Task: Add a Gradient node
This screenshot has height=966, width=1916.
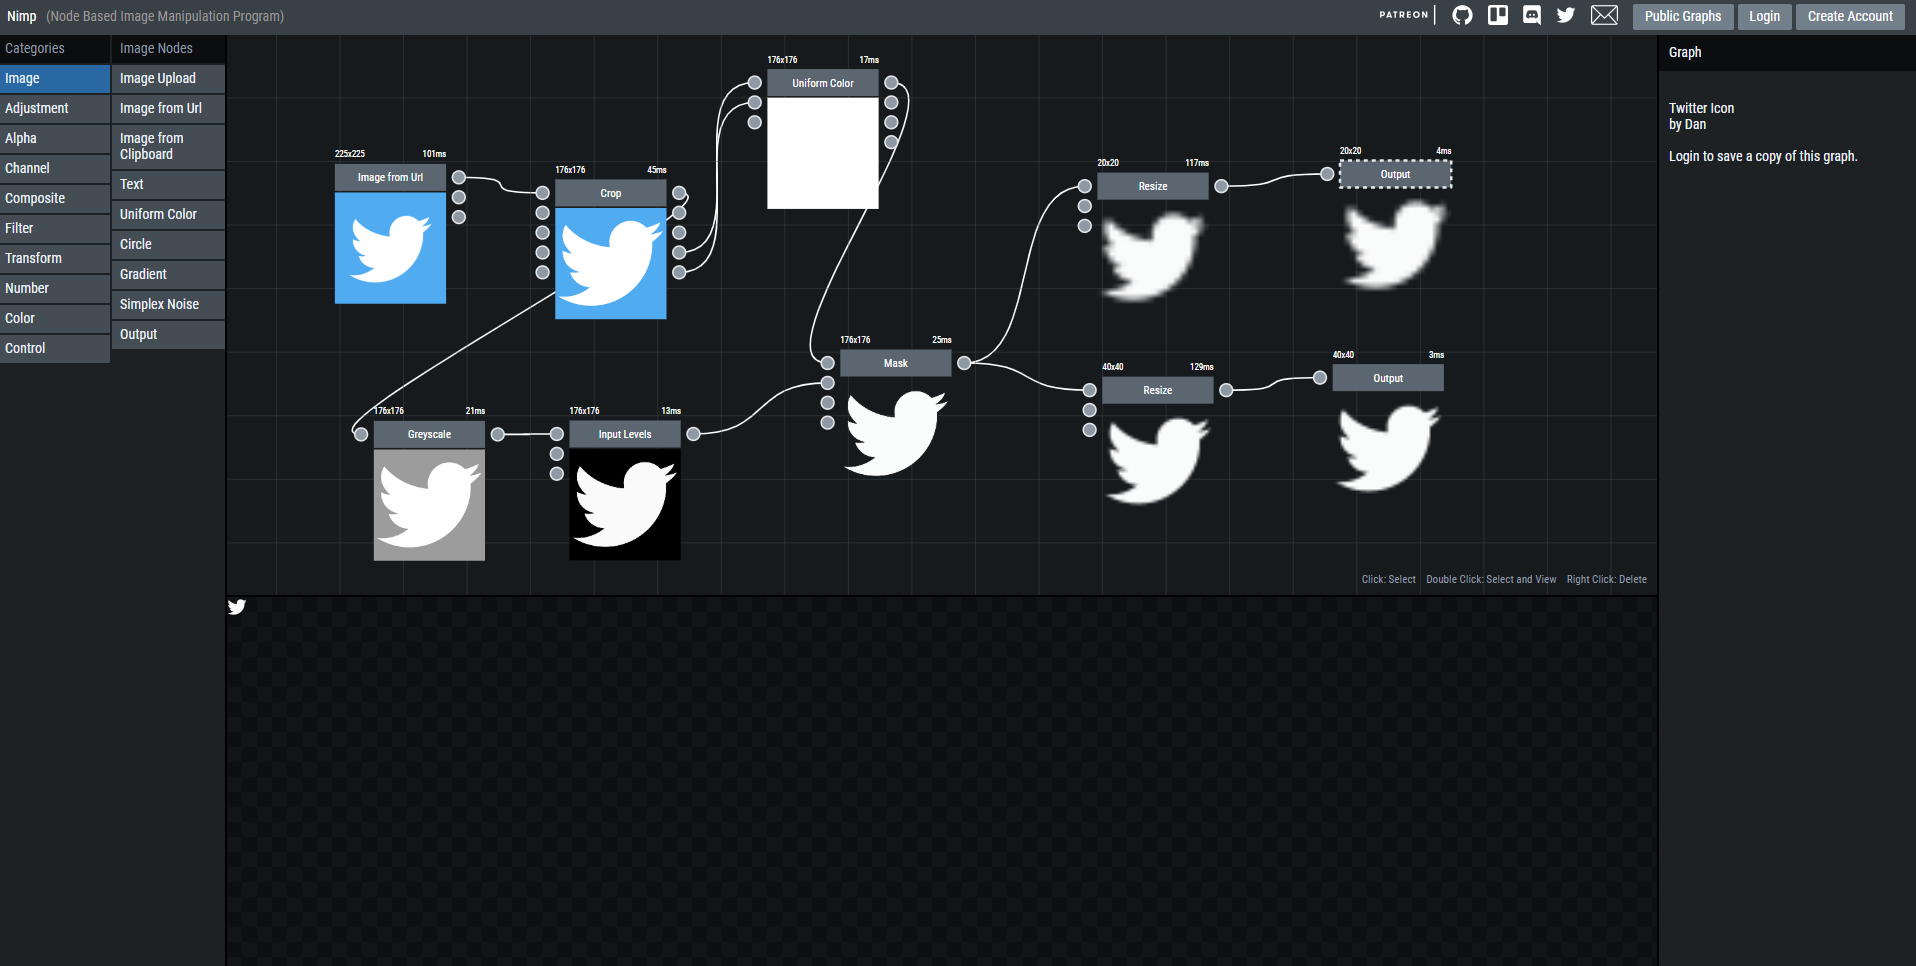Action: point(168,274)
